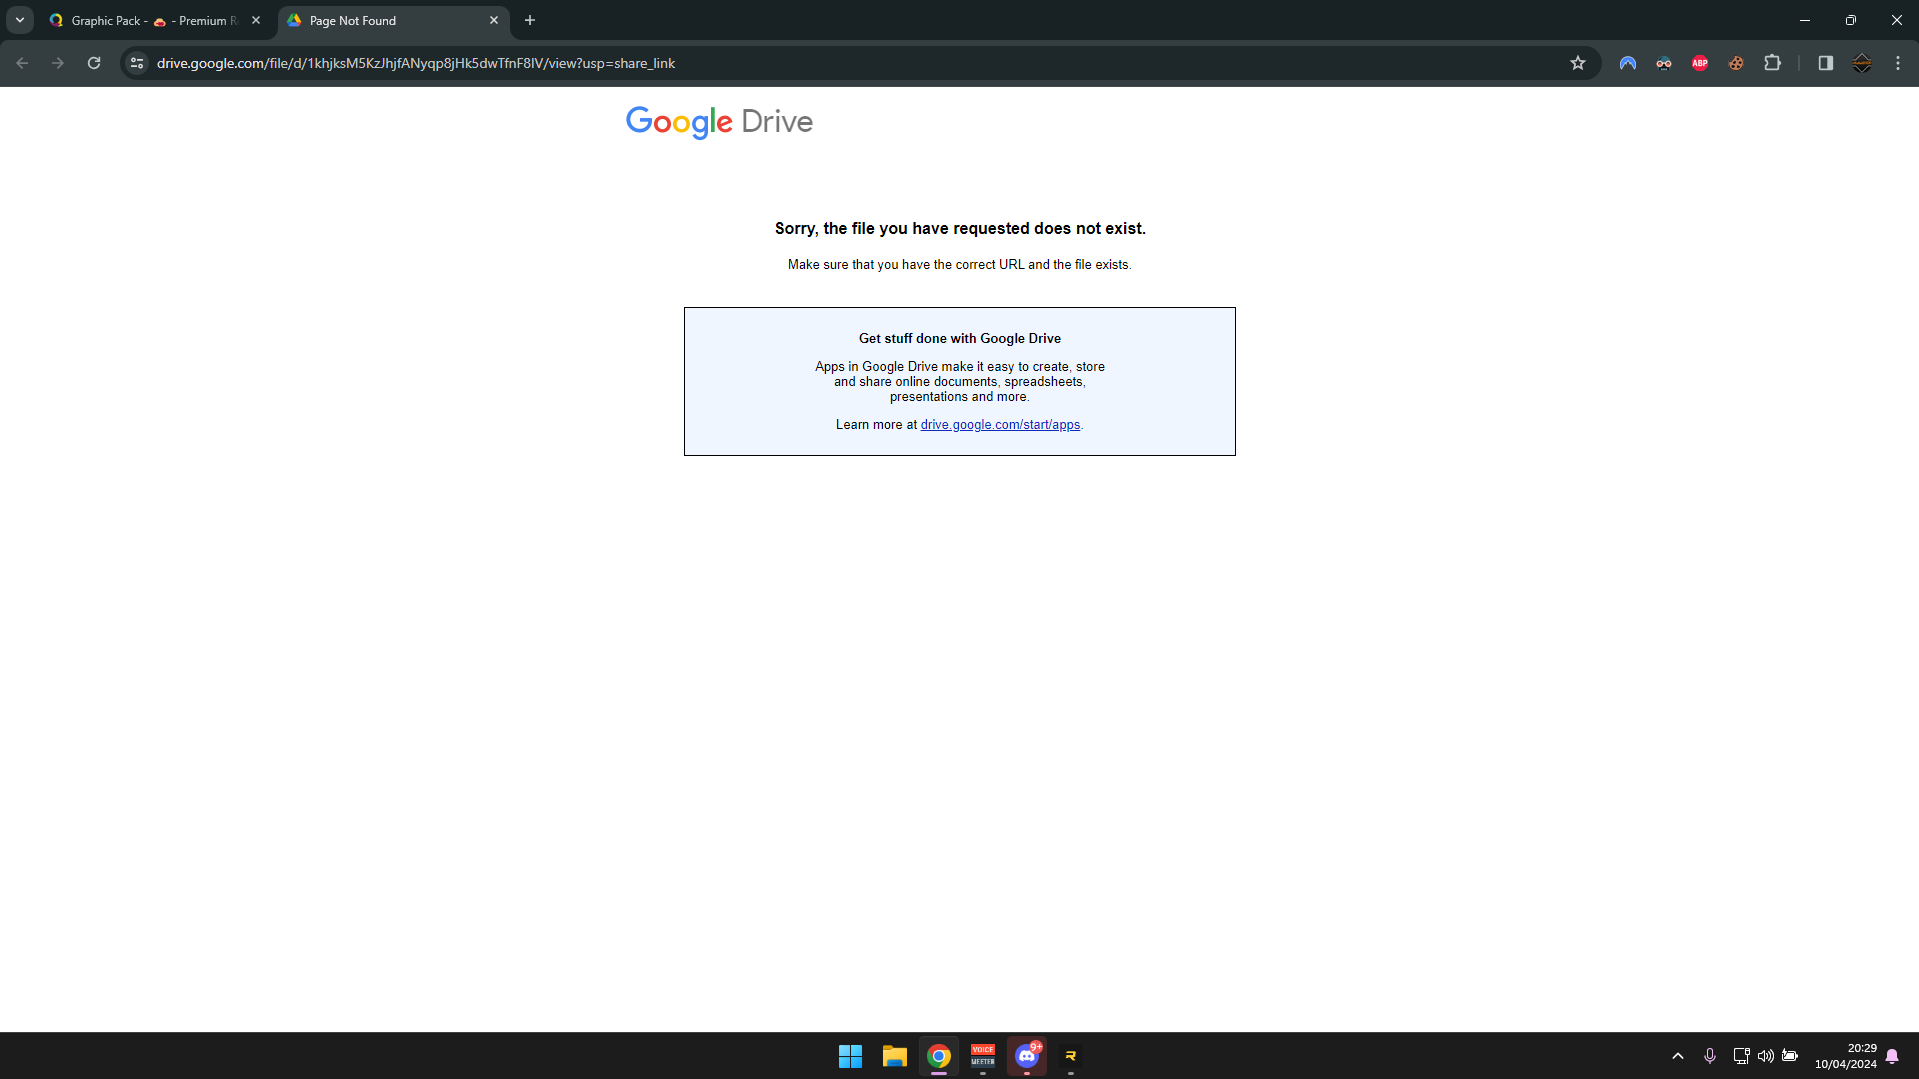The image size is (1919, 1079).
Task: Open the Adblock Plus extension
Action: click(x=1700, y=63)
